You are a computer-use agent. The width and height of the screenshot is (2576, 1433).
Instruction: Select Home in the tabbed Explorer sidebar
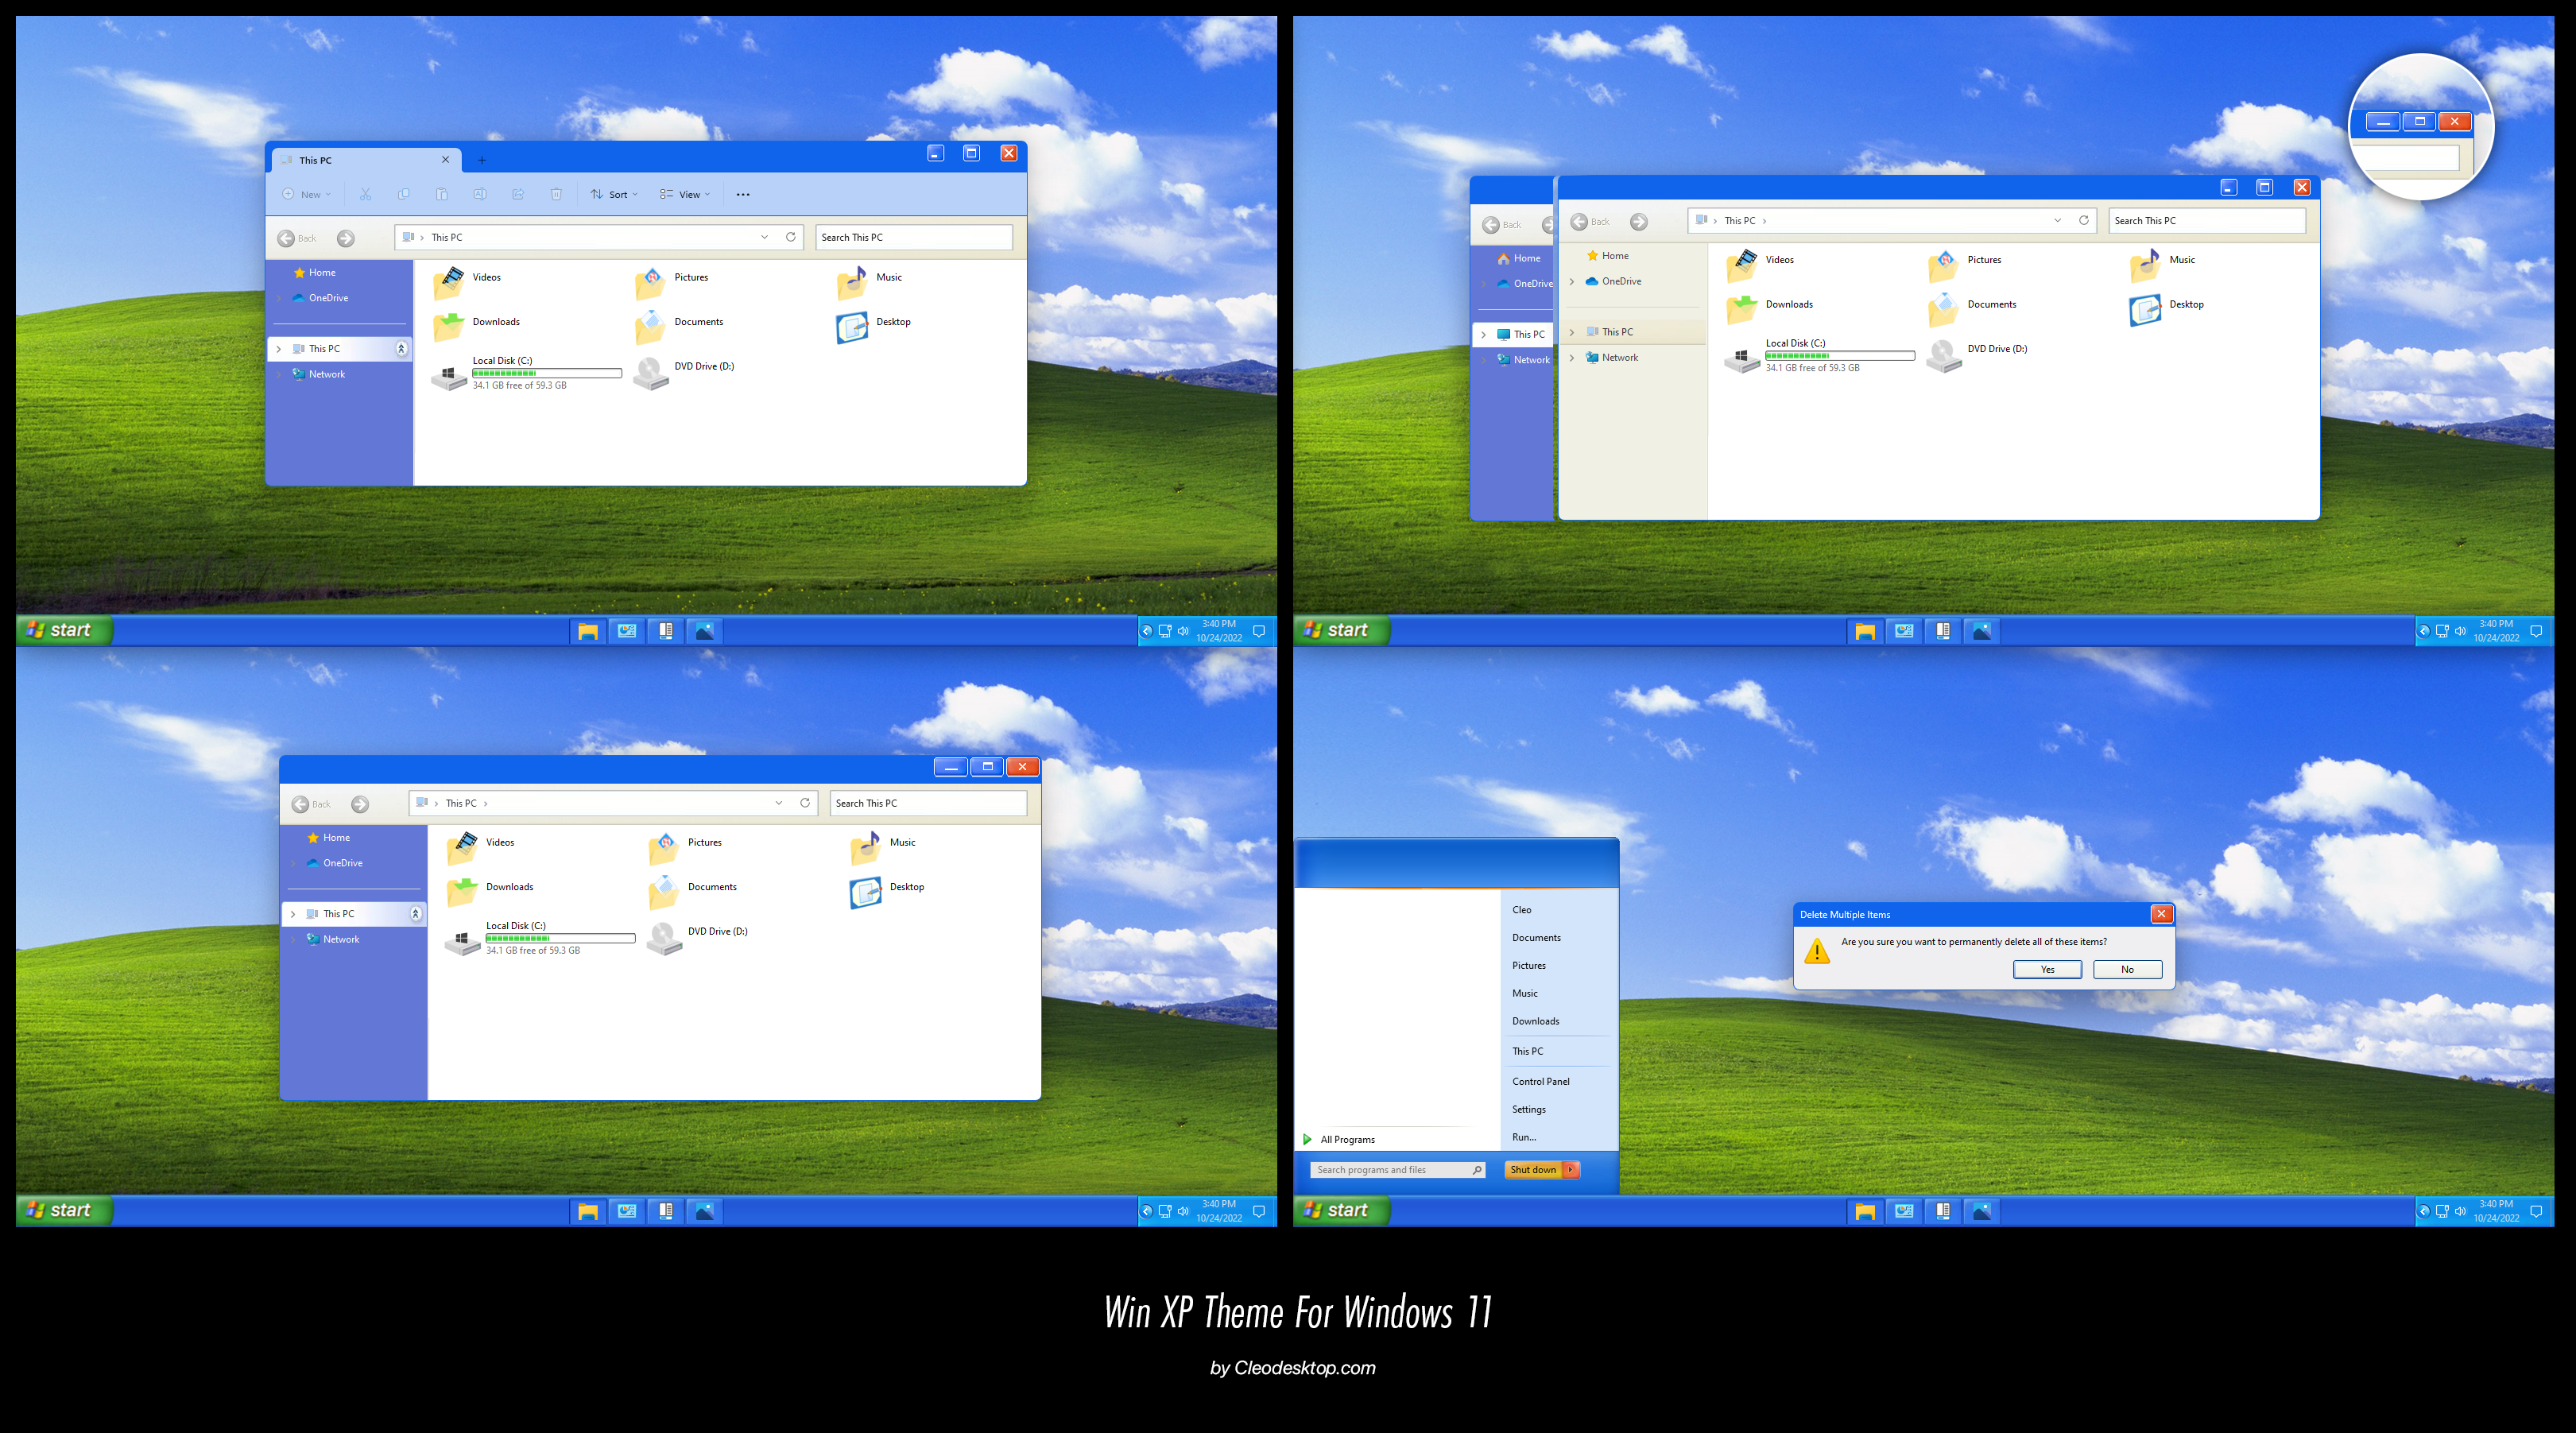click(x=315, y=272)
